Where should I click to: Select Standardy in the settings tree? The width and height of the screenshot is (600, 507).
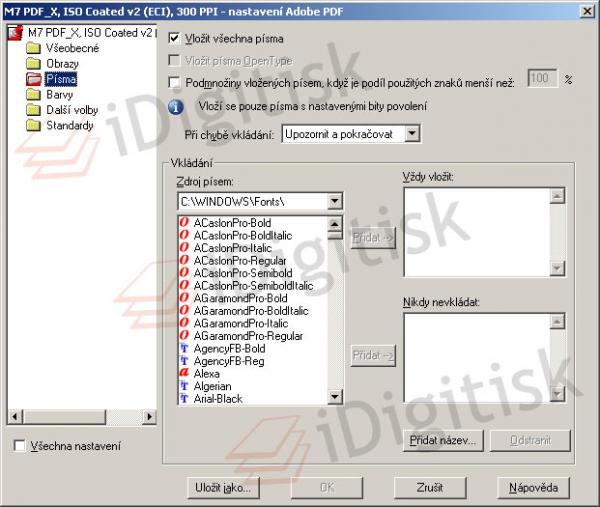click(70, 125)
